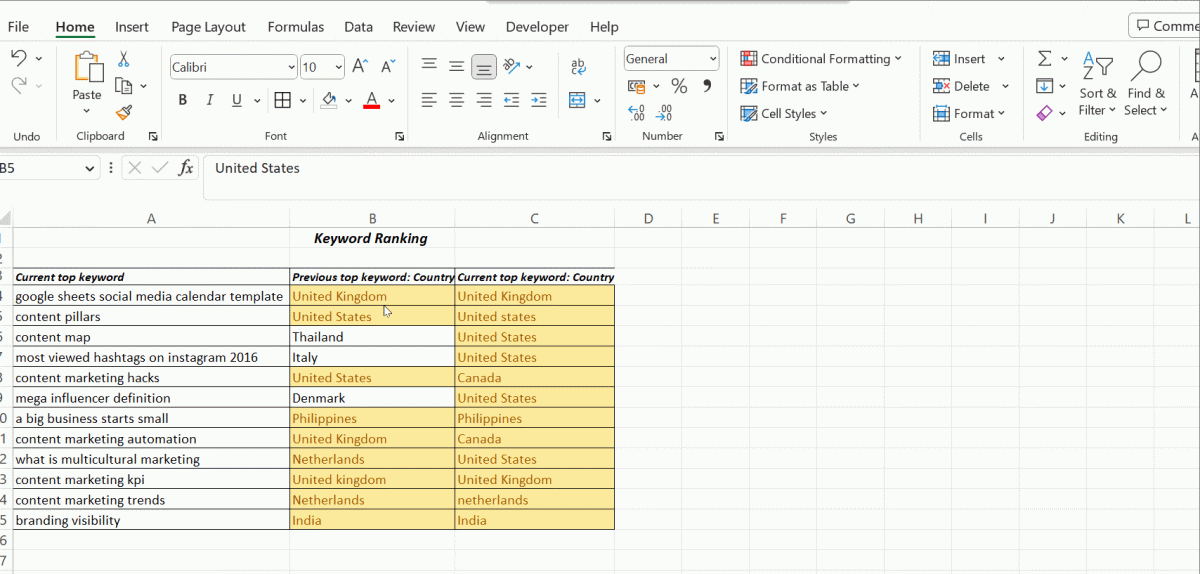
Task: Toggle Italic formatting
Action: pos(210,100)
